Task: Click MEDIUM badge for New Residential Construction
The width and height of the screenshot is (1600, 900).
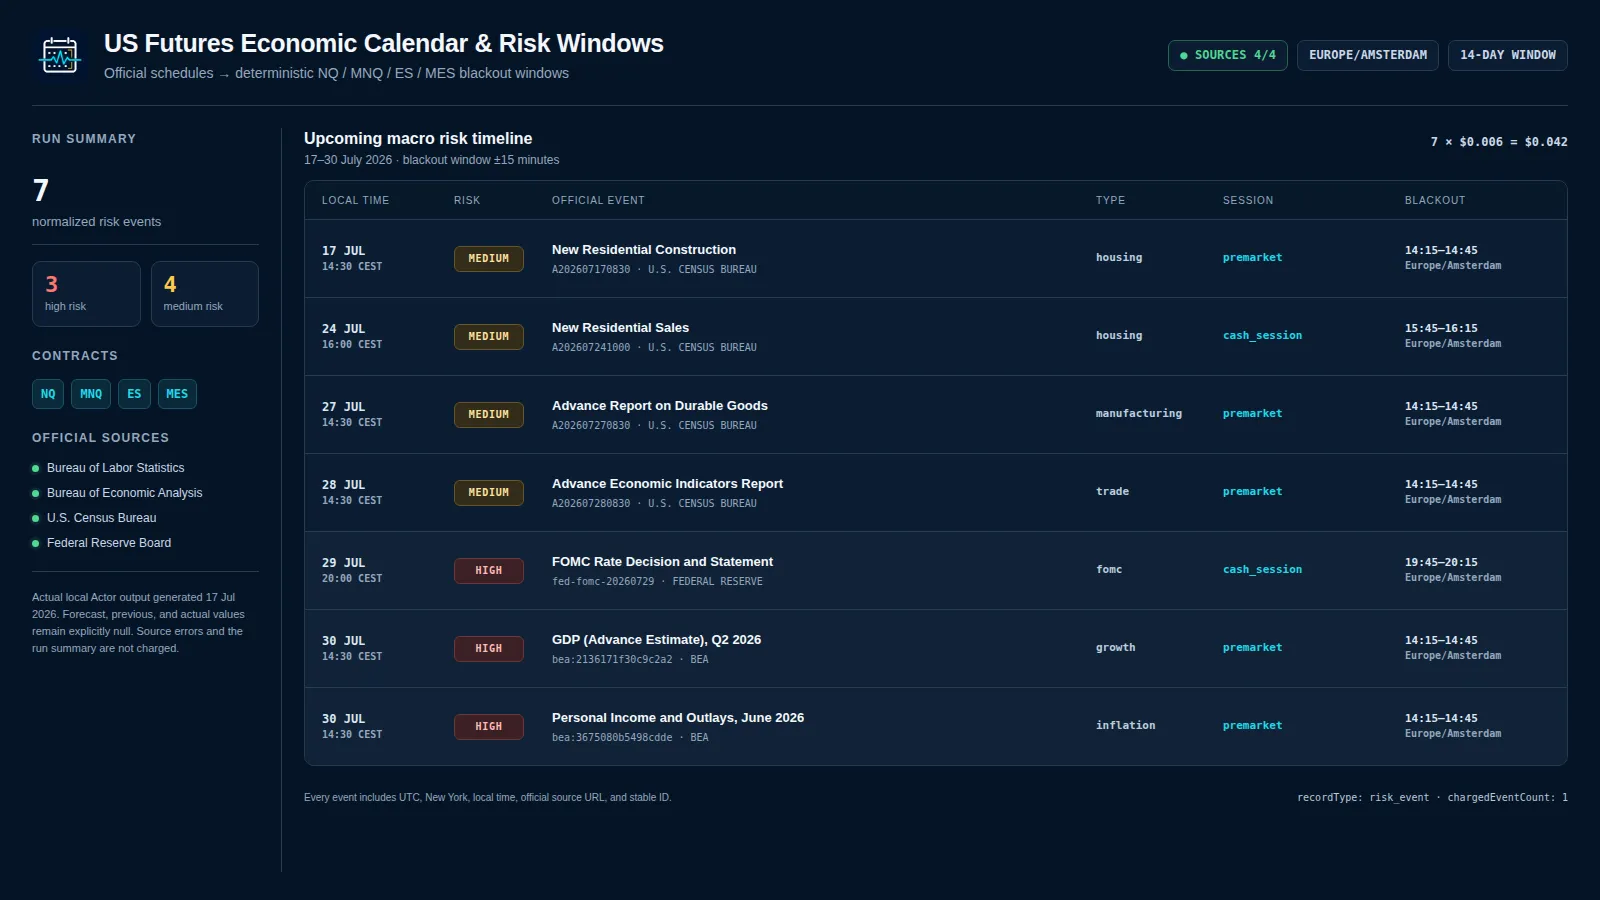Action: (489, 259)
